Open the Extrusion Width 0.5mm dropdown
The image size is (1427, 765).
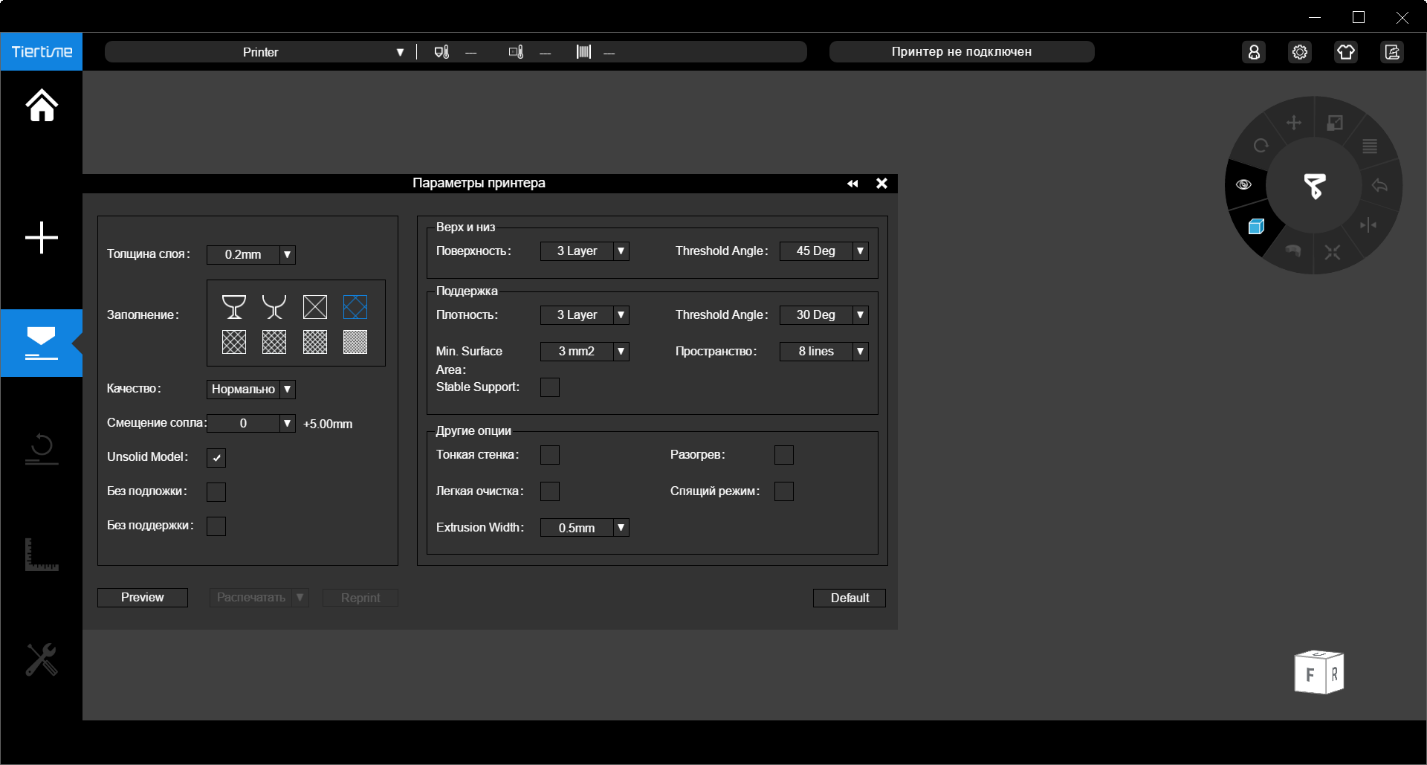click(585, 527)
